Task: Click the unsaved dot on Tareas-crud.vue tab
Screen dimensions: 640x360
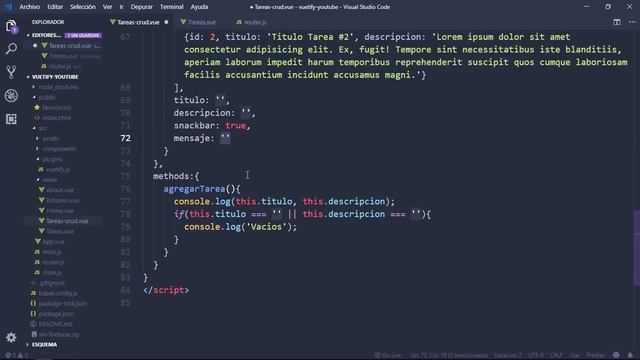Action: (166, 22)
